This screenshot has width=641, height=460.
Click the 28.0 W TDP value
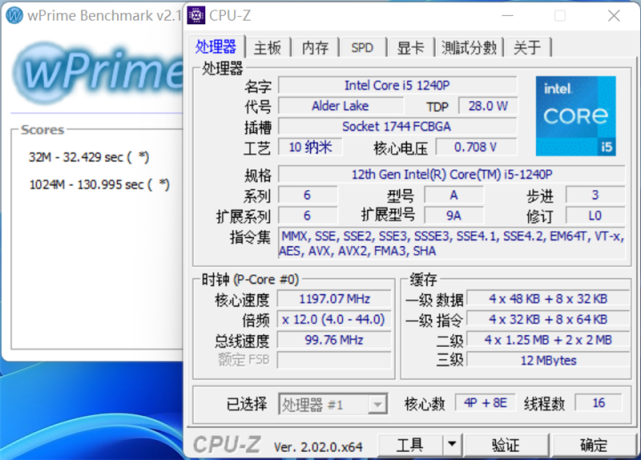488,106
